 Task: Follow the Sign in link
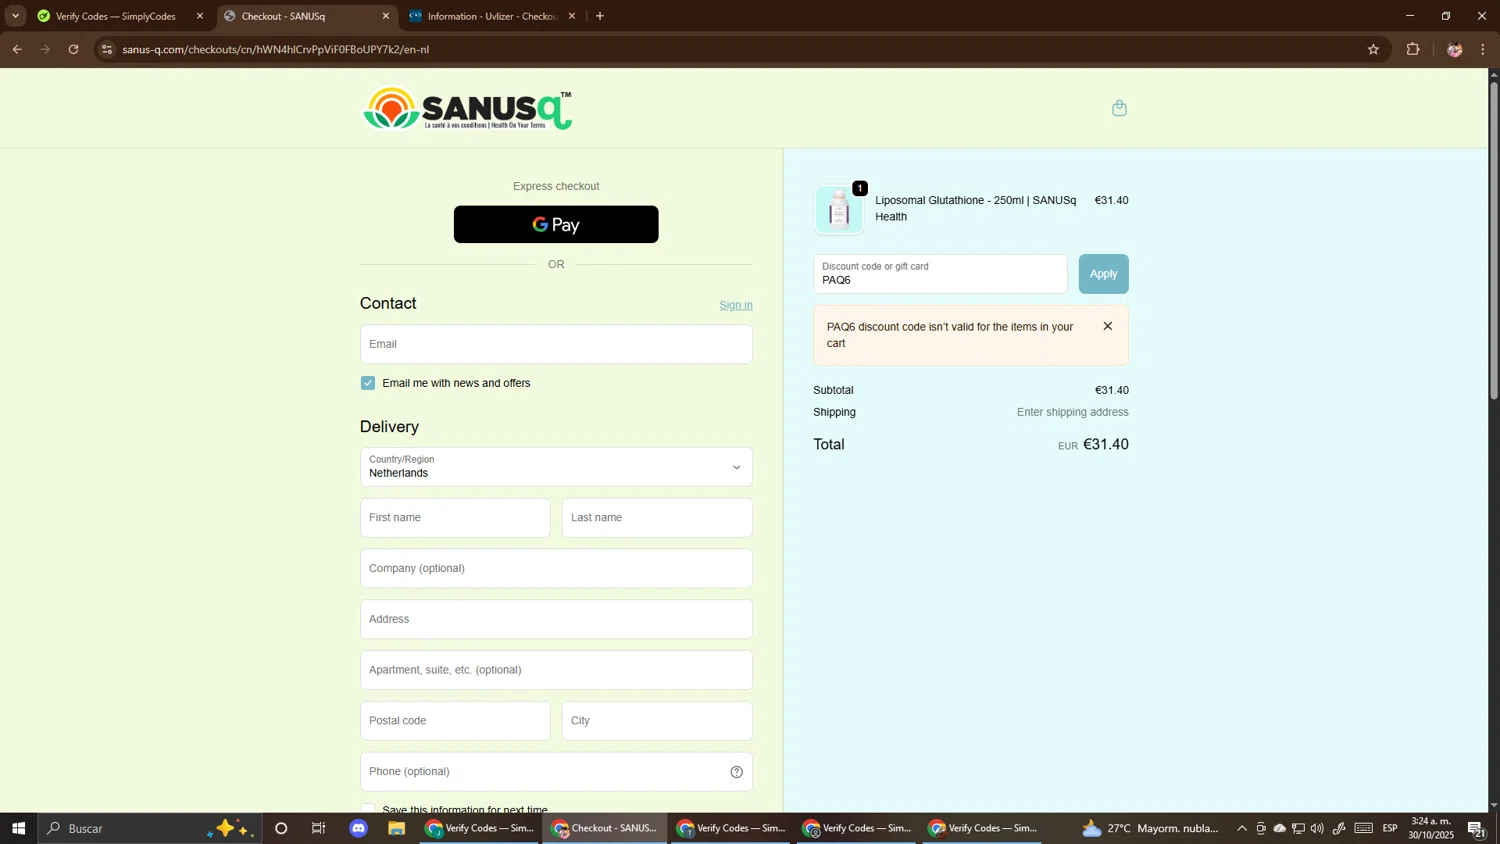tap(736, 305)
